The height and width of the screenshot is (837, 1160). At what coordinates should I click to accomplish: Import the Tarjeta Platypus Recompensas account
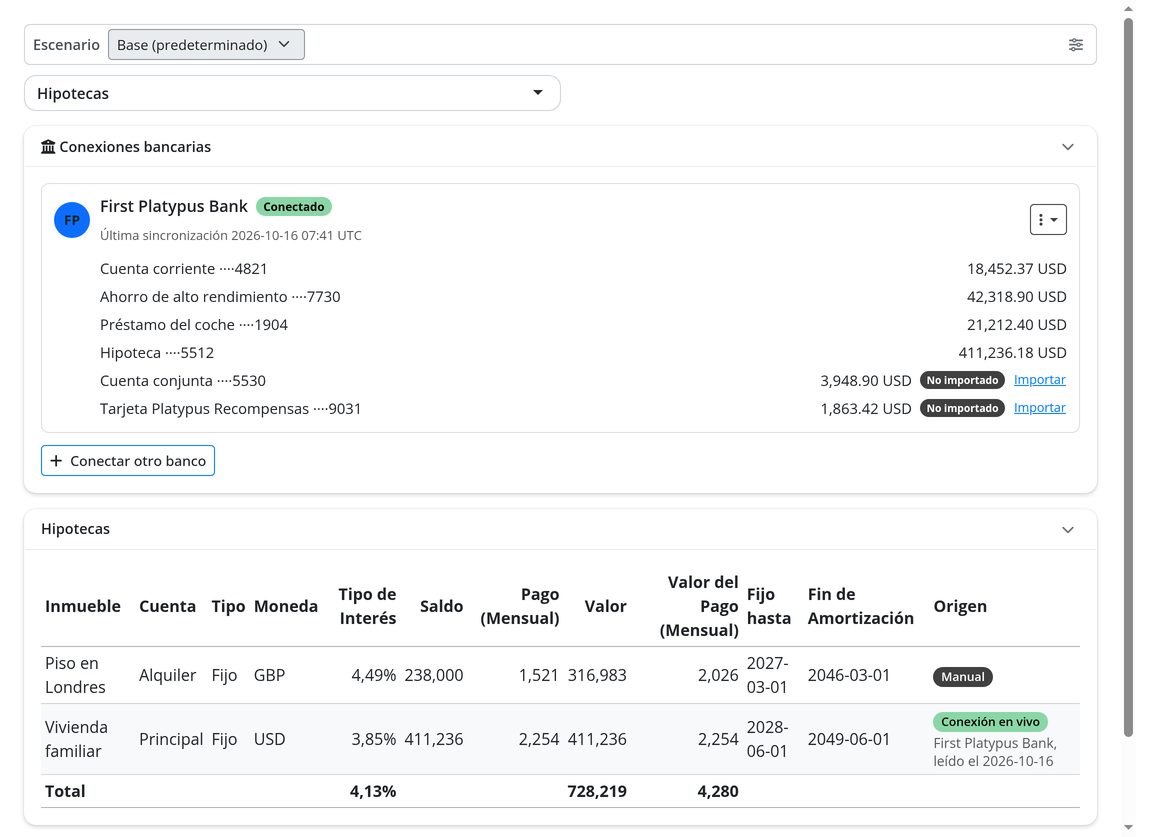tap(1039, 408)
